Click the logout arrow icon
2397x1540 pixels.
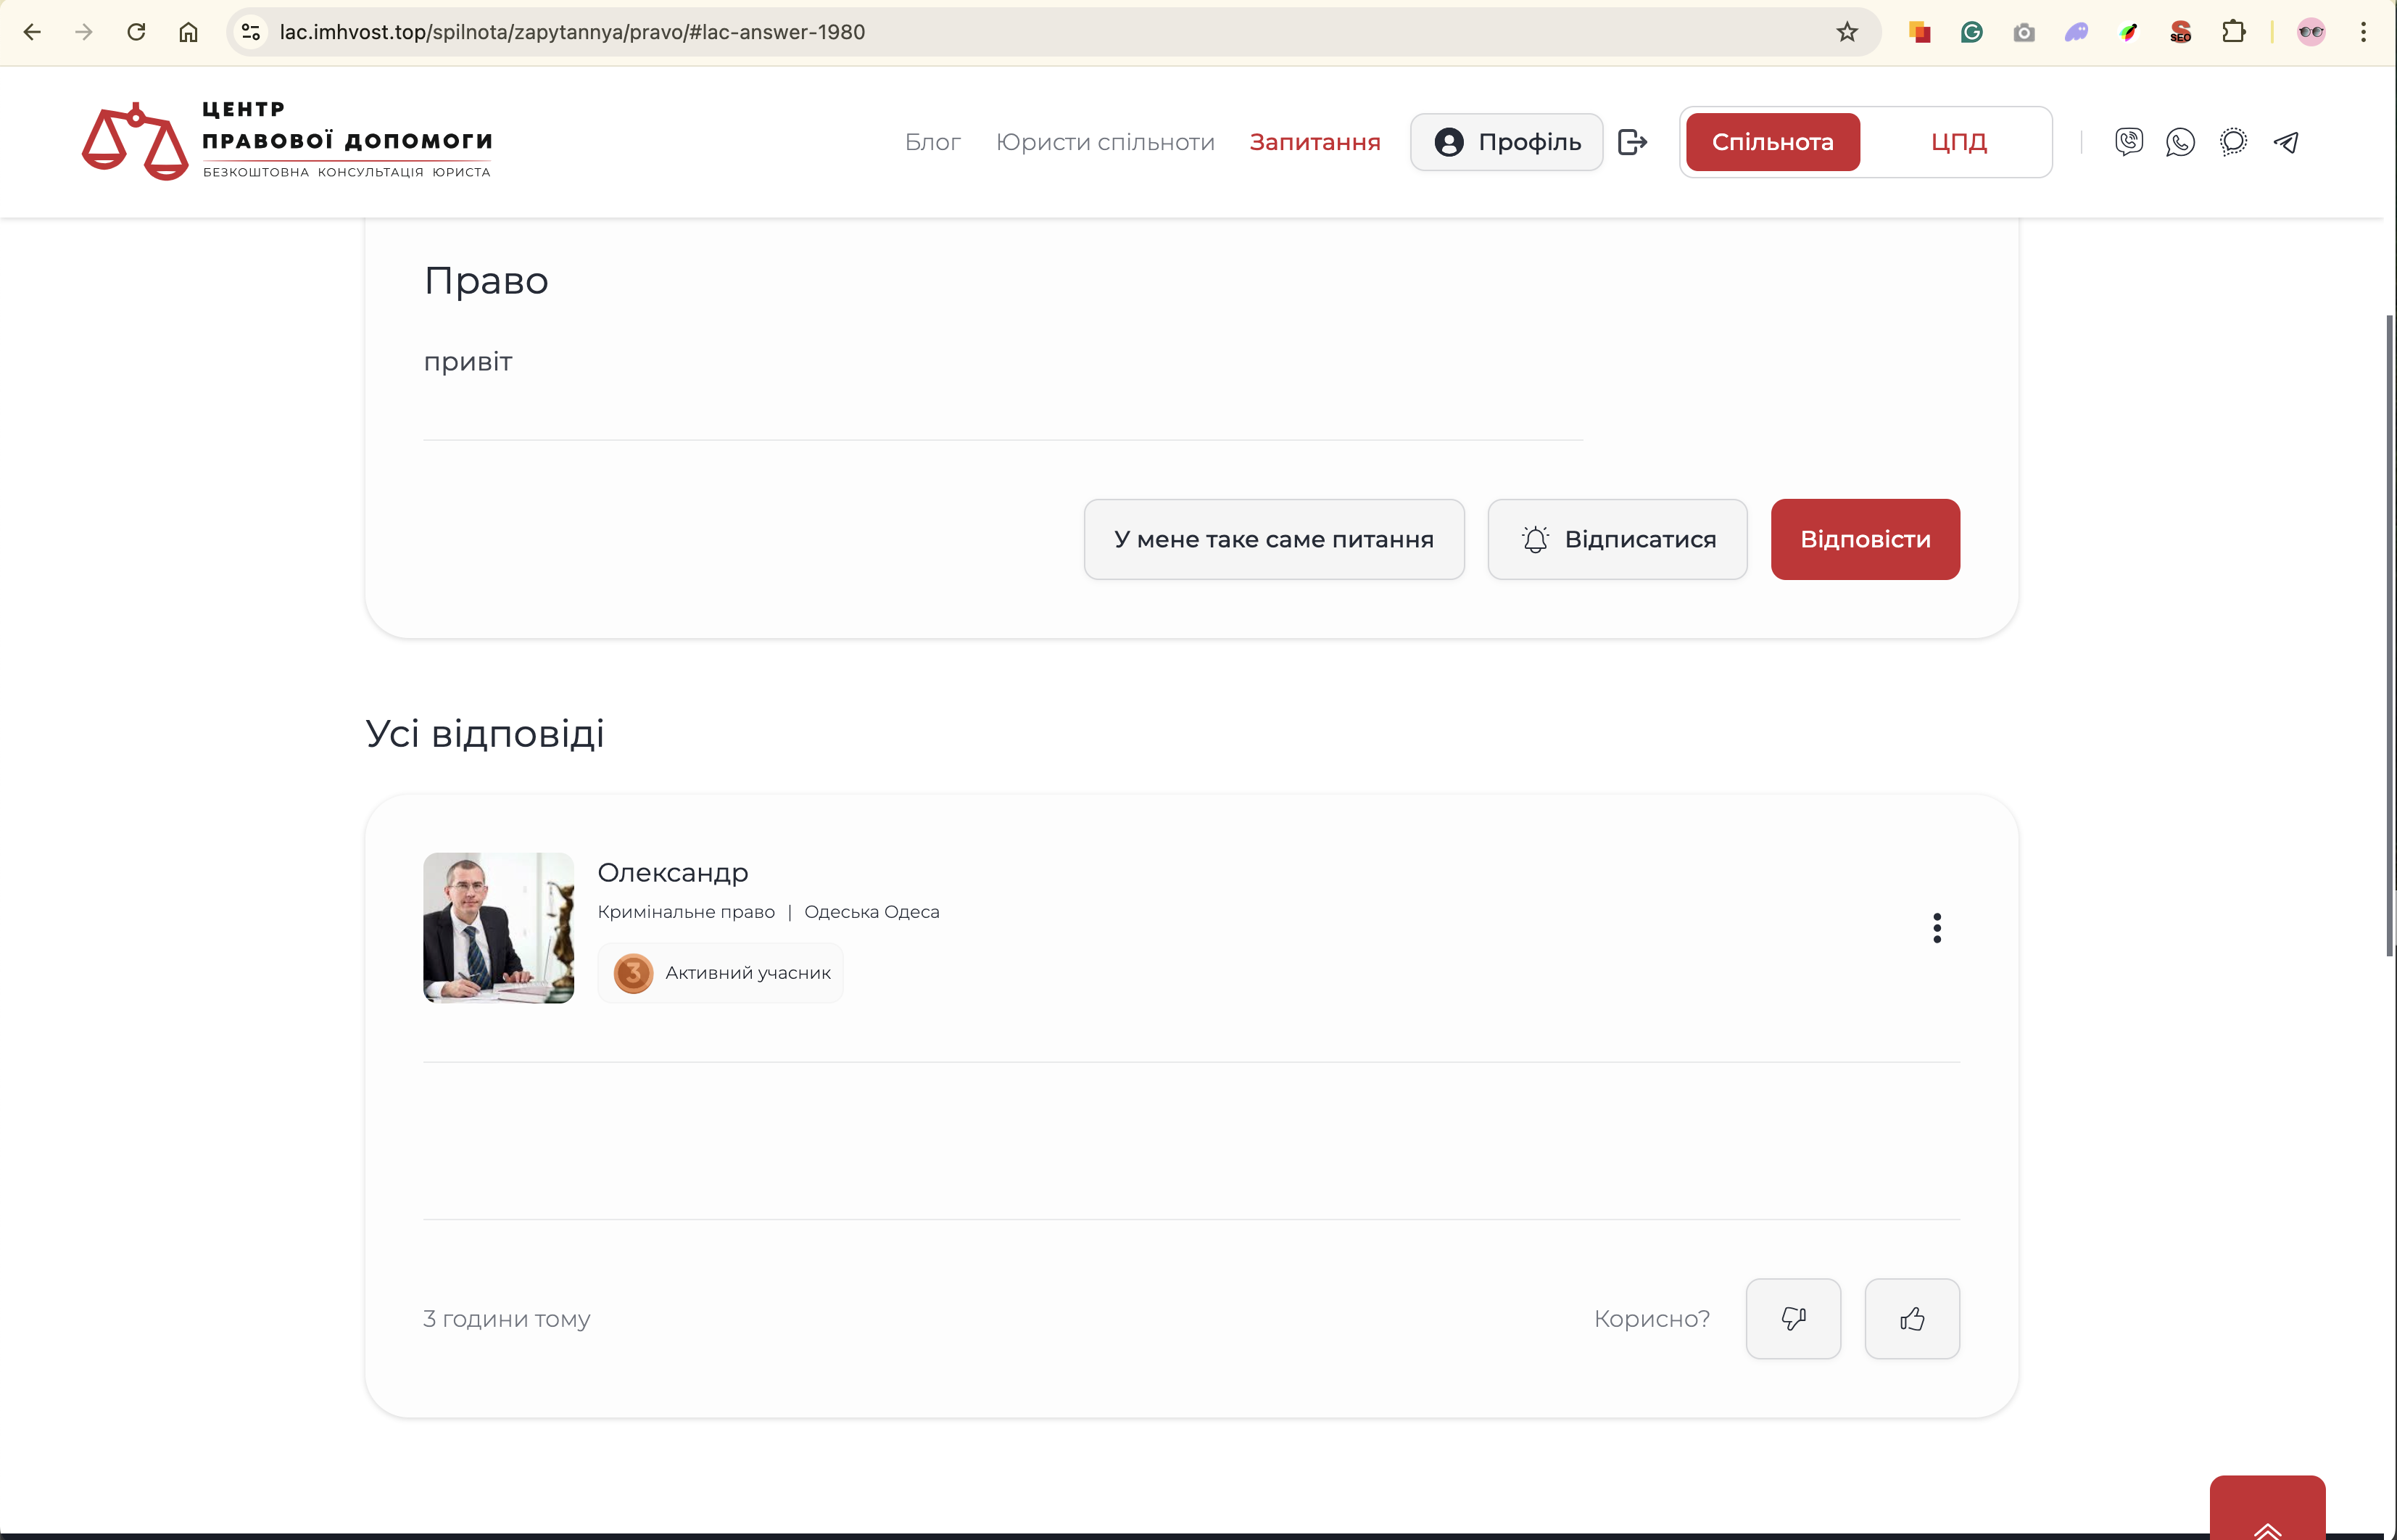coord(1632,142)
